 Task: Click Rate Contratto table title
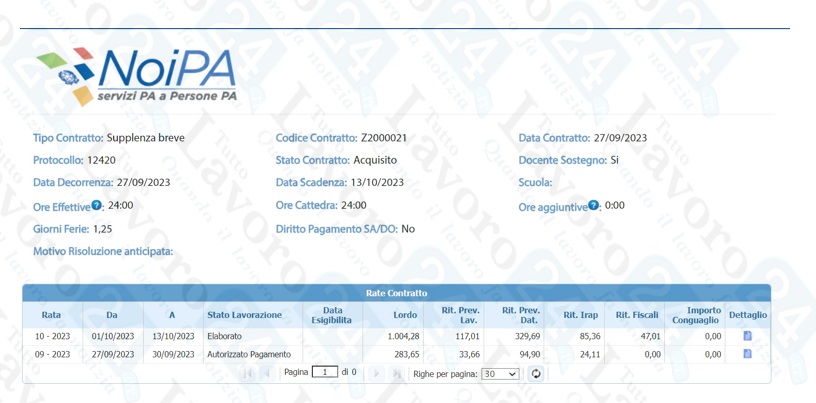(397, 293)
